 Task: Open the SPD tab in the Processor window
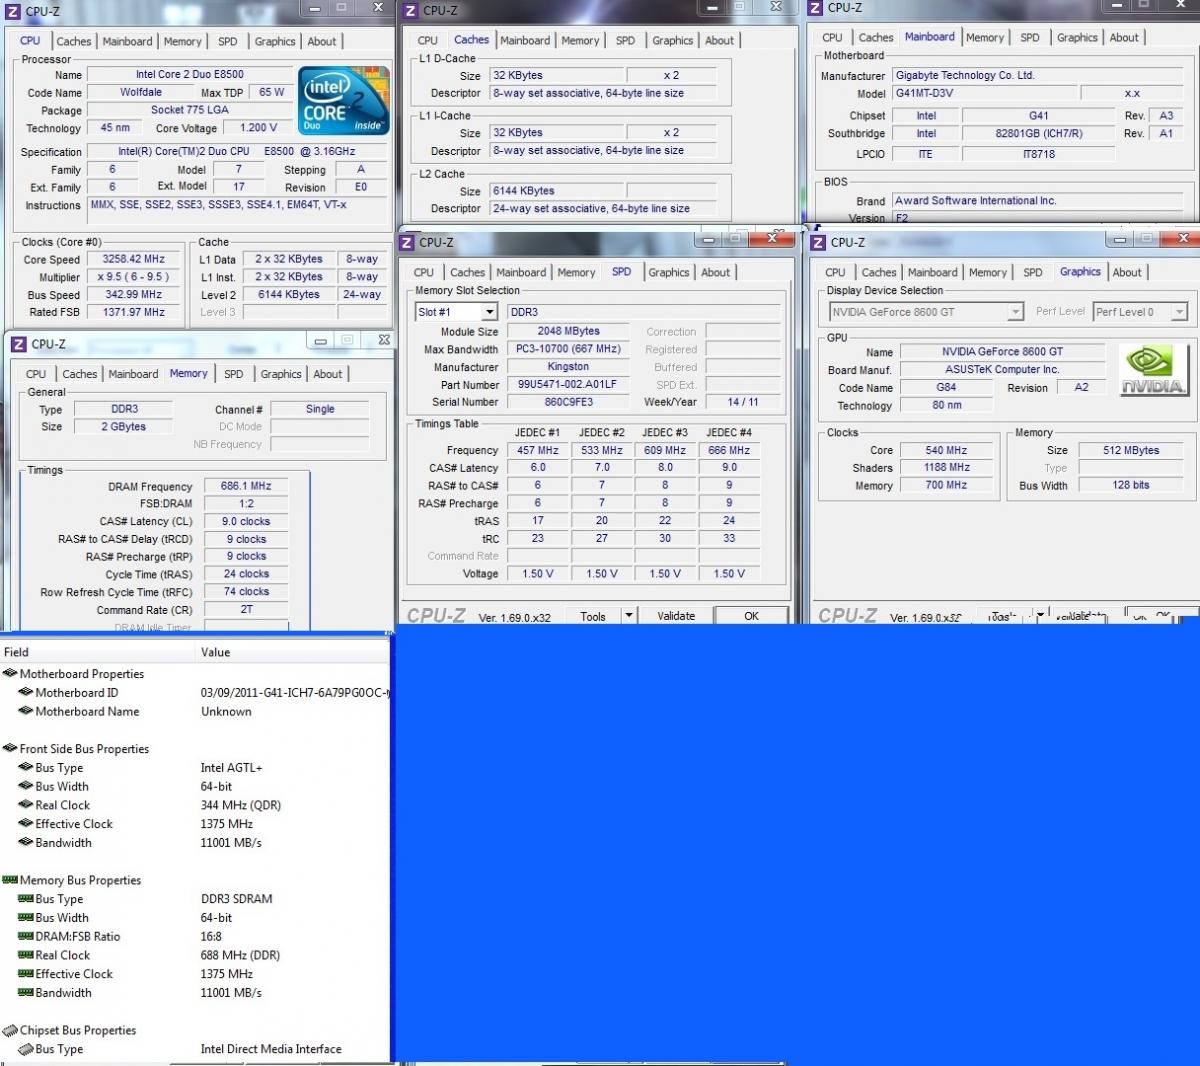[228, 42]
